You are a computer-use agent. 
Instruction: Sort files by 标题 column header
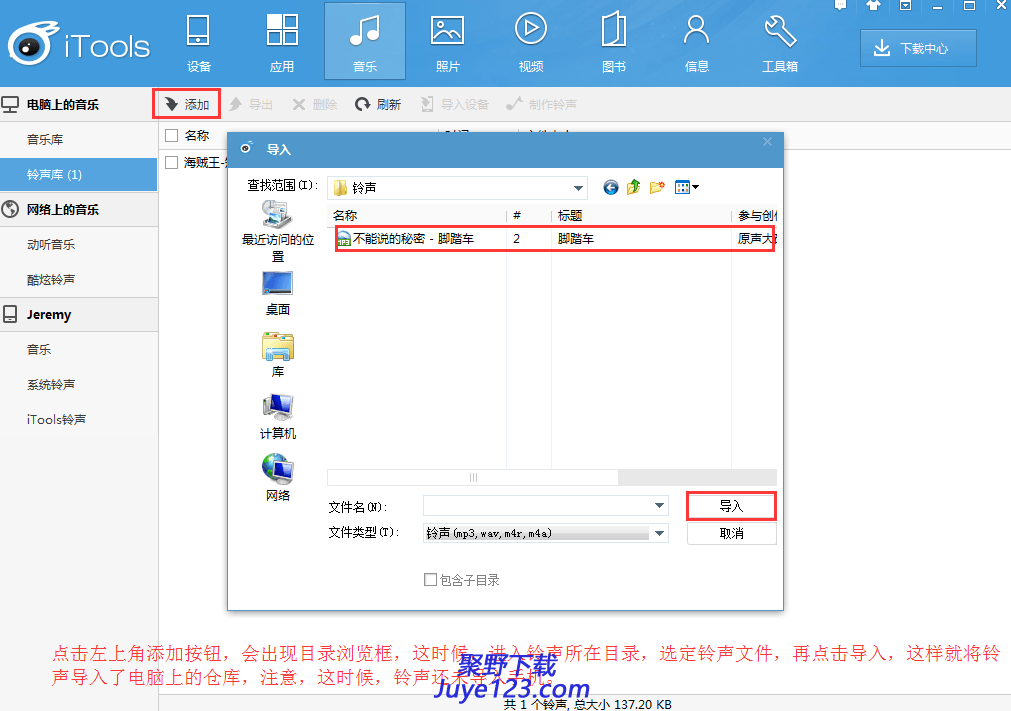tap(641, 215)
